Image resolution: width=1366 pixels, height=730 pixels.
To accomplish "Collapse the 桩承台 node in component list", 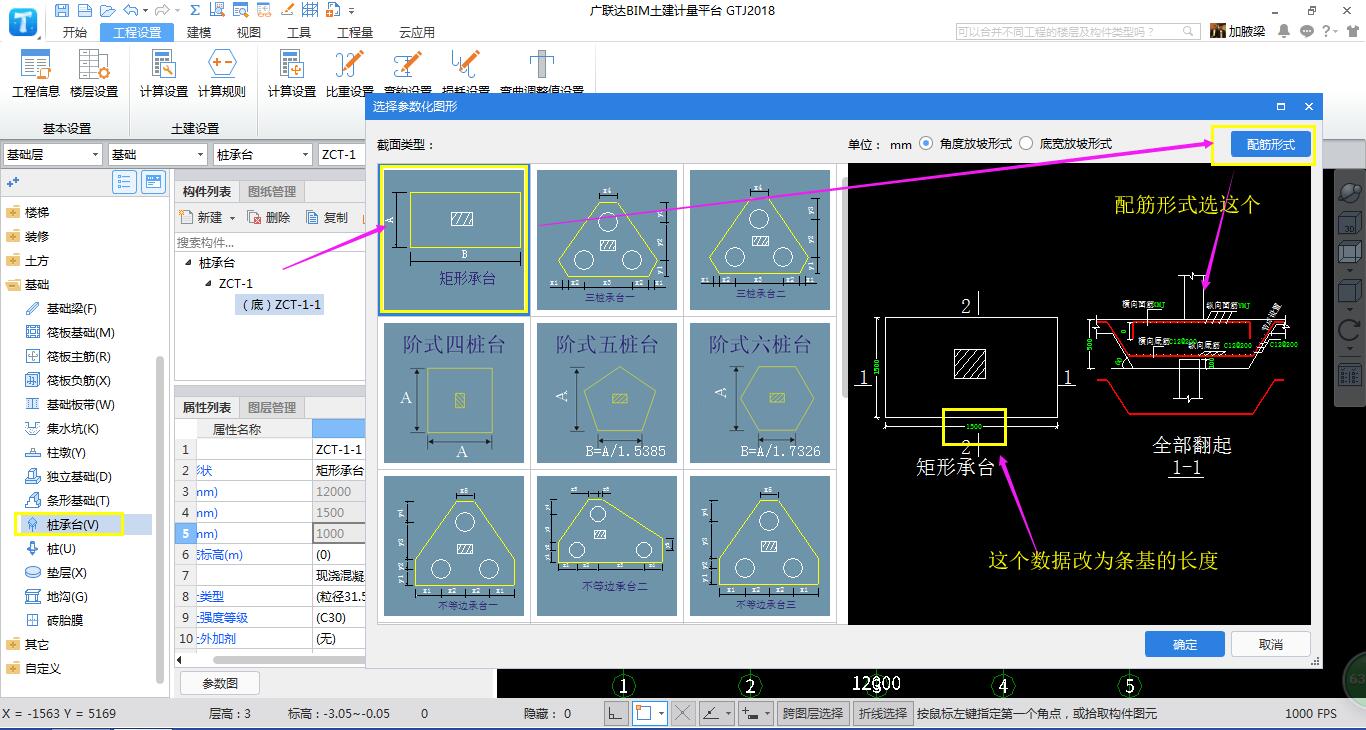I will click(188, 263).
